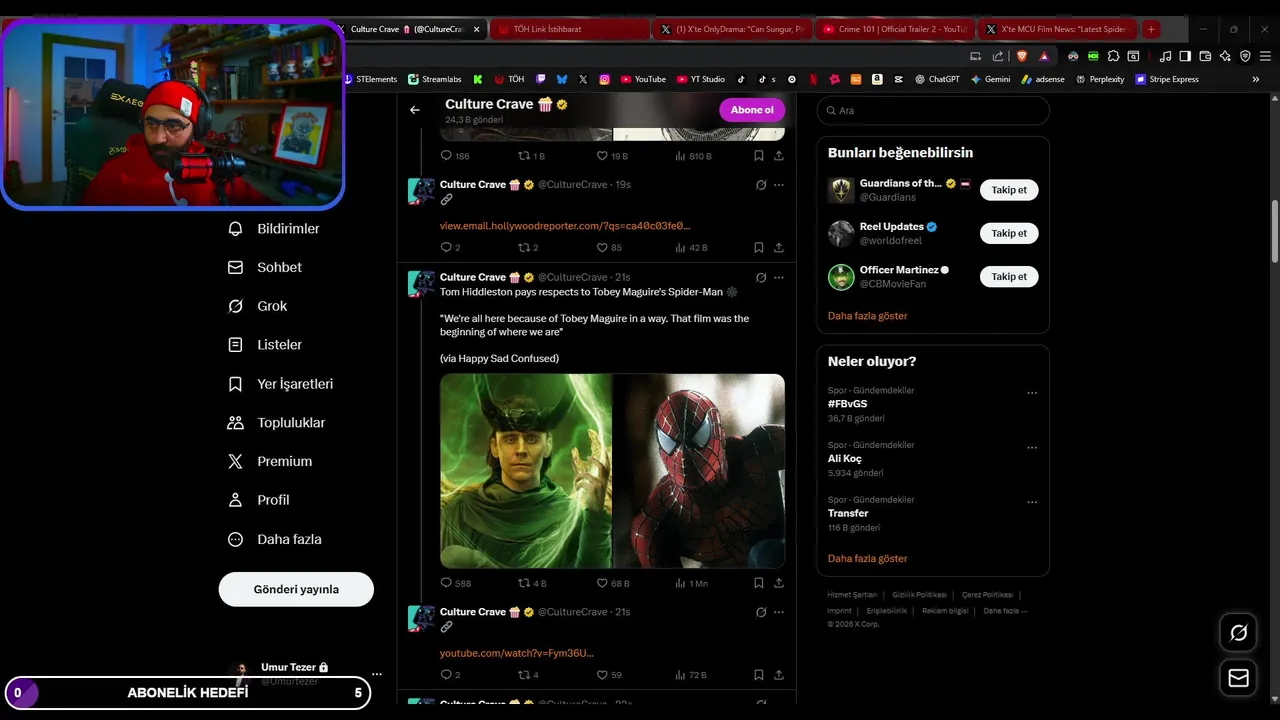The height and width of the screenshot is (720, 1280).
Task: Open options for the Ali Koç trend
Action: tap(1032, 448)
